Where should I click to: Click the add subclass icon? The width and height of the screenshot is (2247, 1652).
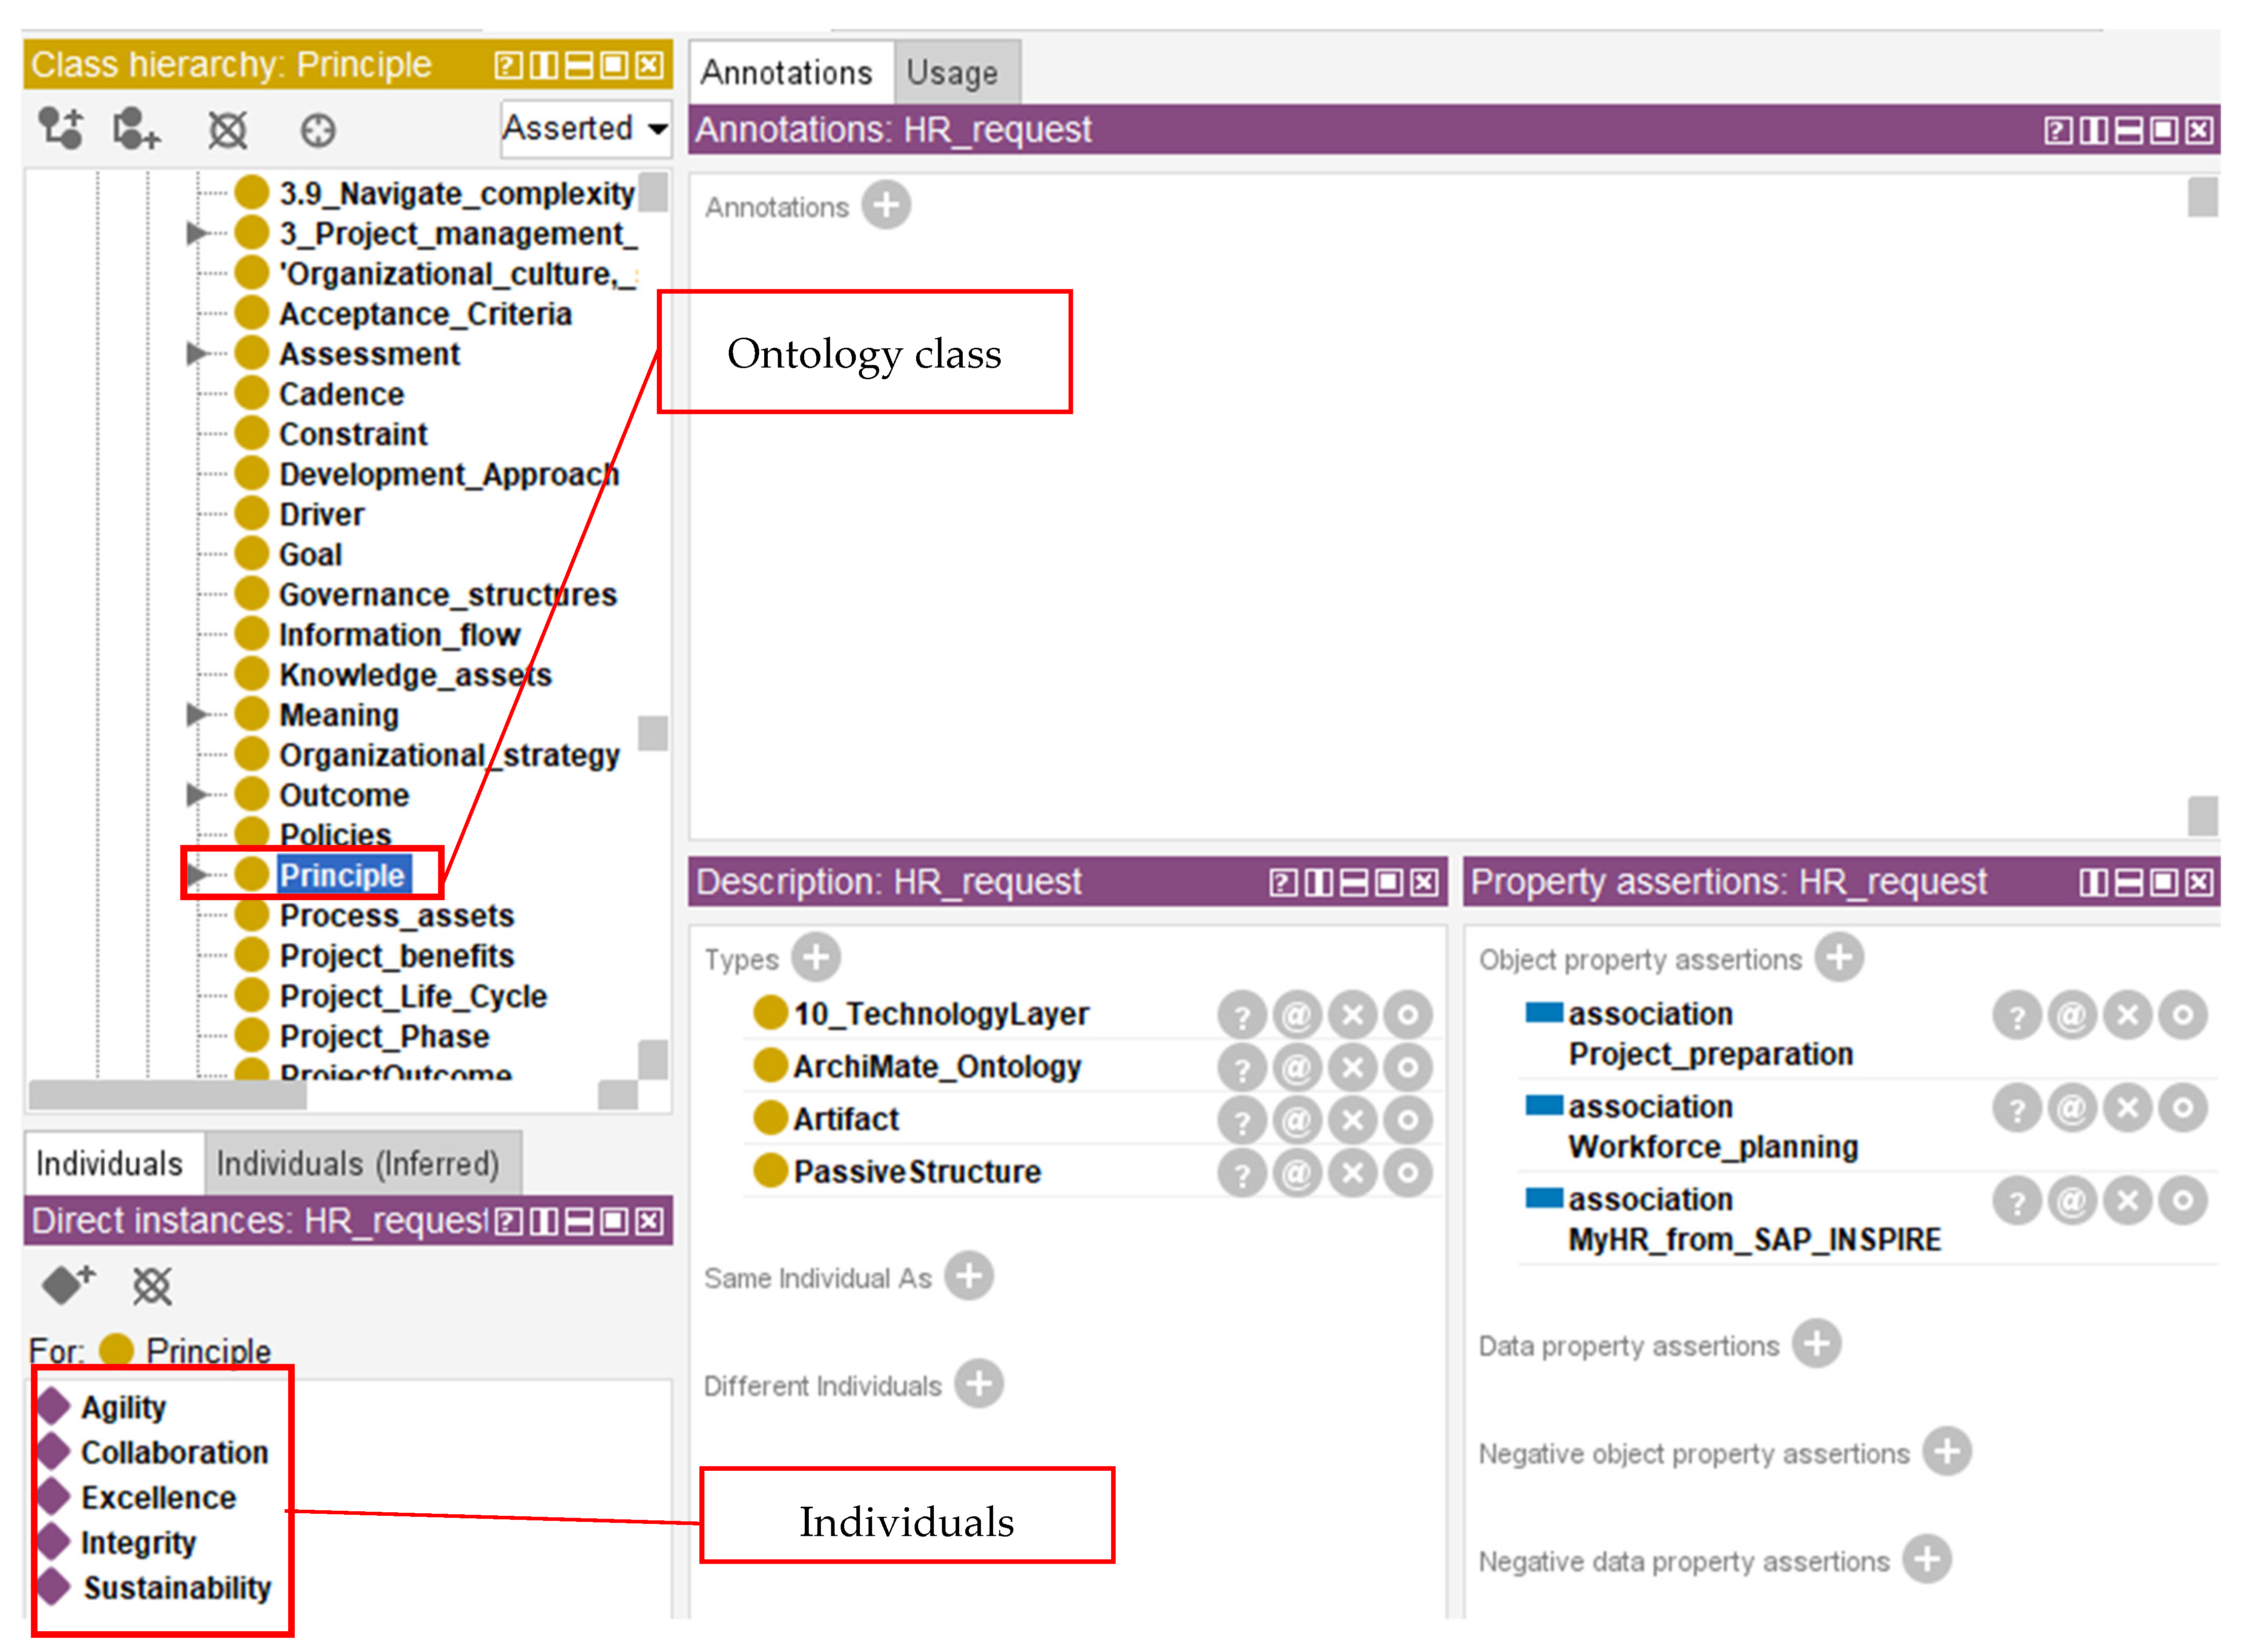[x=61, y=129]
